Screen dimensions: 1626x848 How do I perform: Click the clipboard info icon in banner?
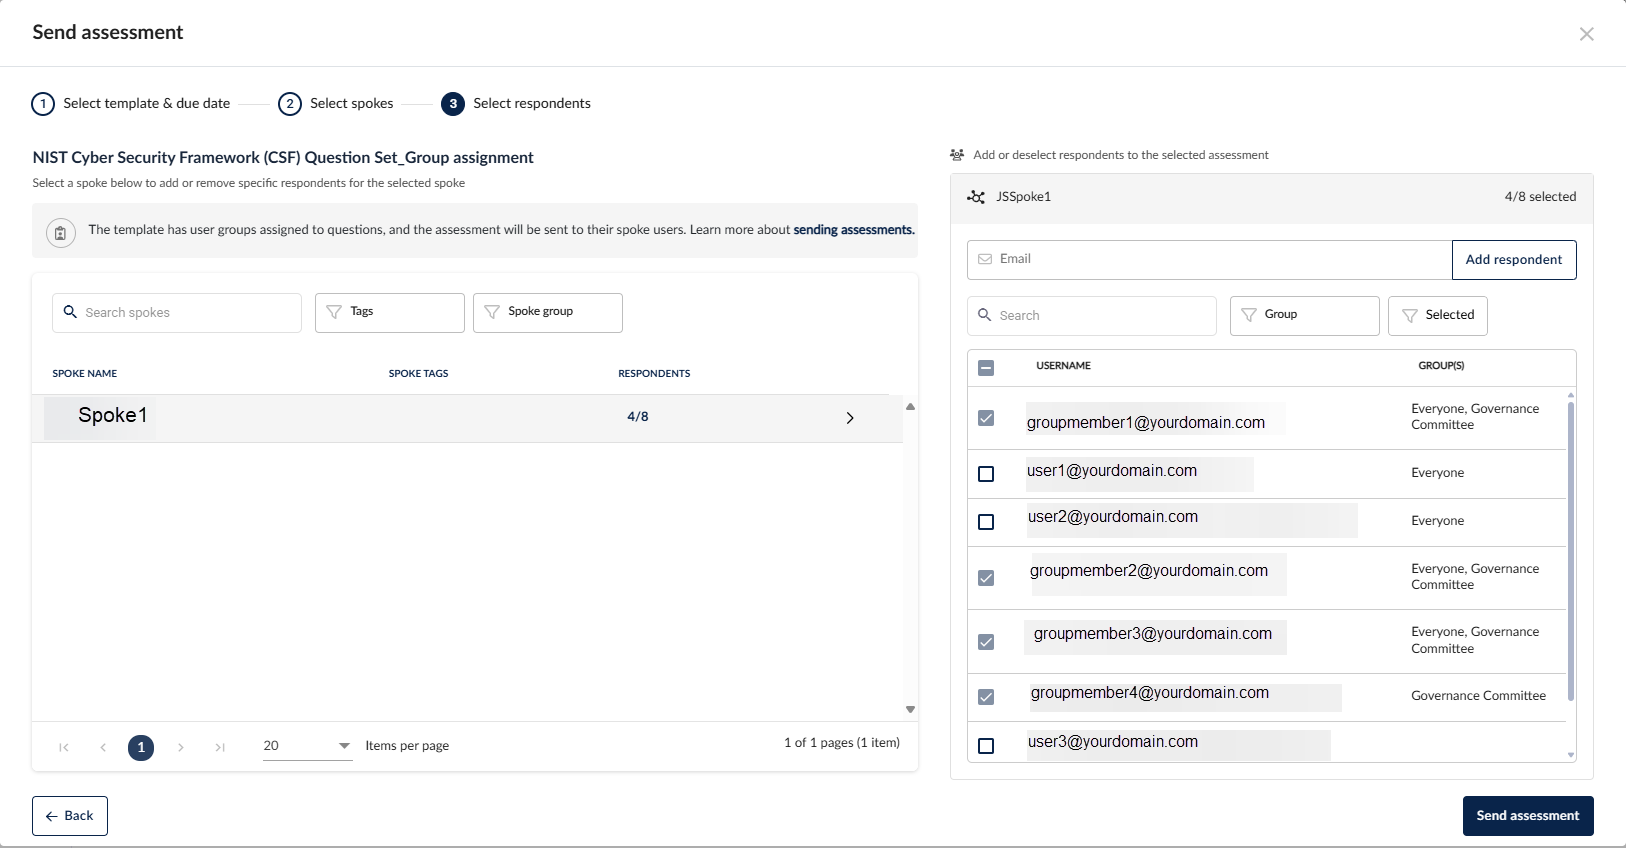point(61,233)
